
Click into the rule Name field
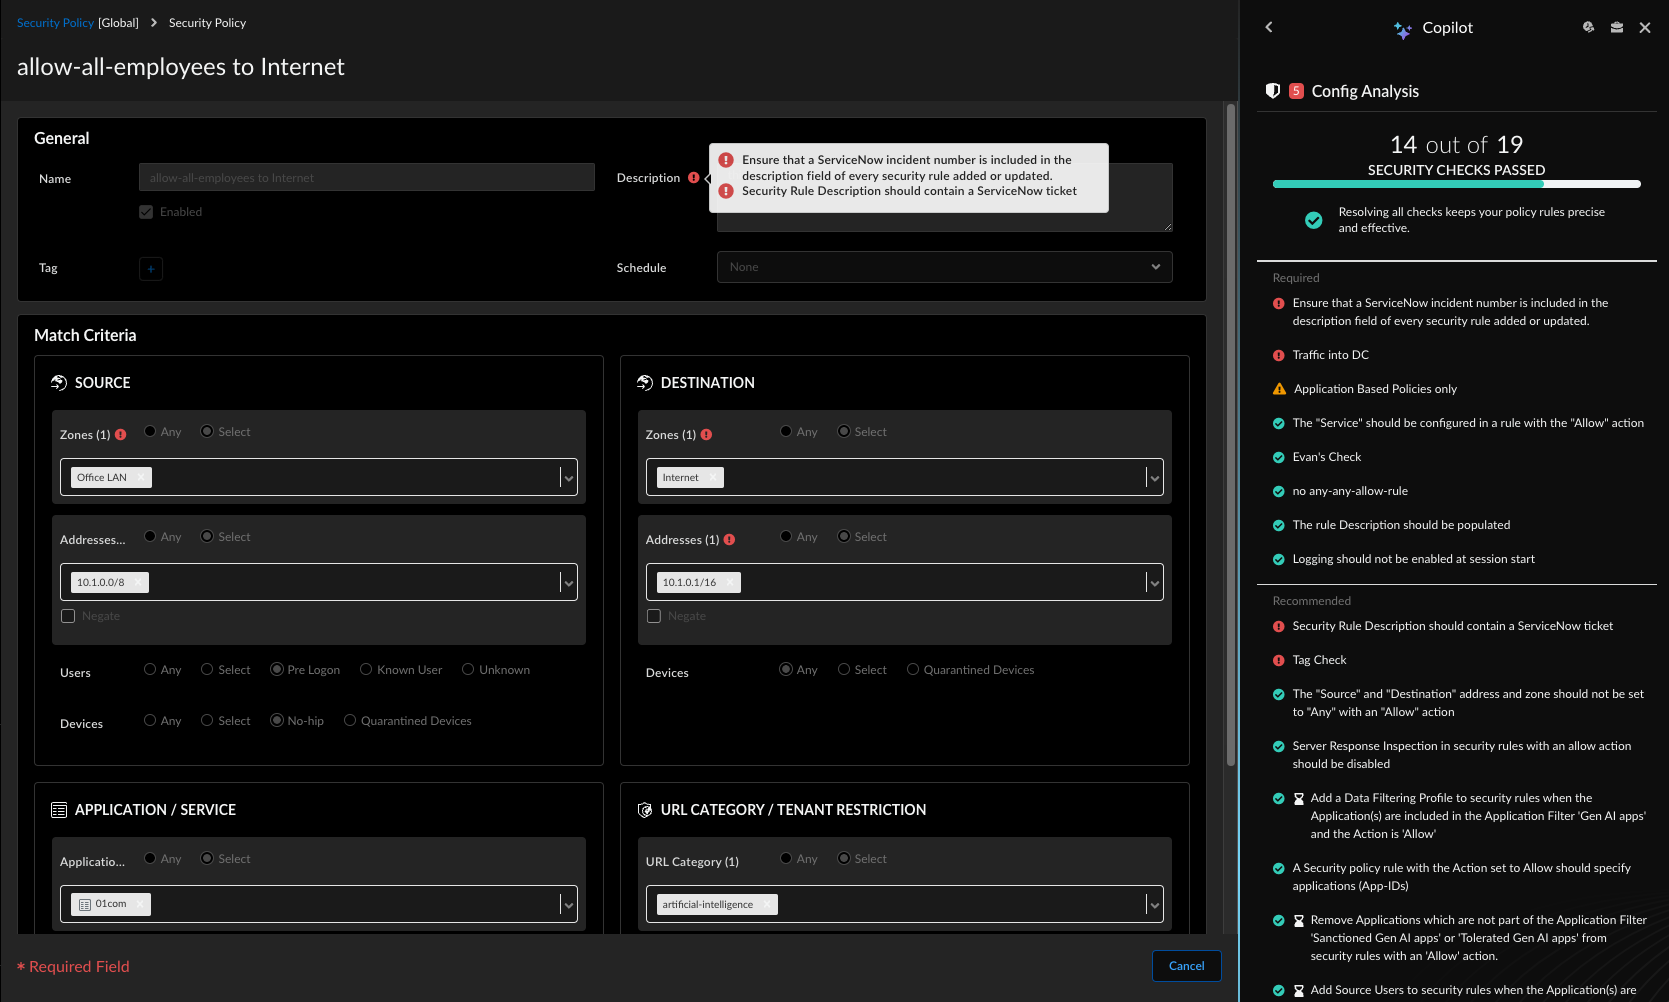(x=366, y=178)
